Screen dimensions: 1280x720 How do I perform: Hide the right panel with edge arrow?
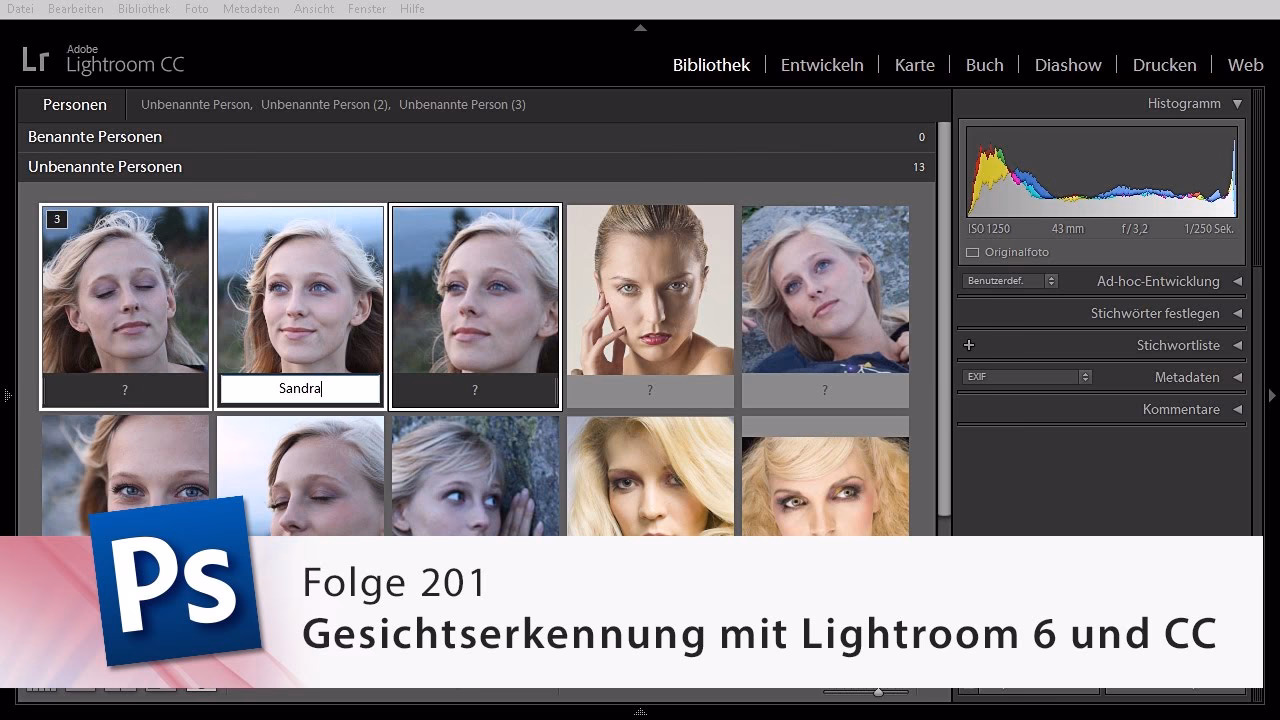(1272, 396)
